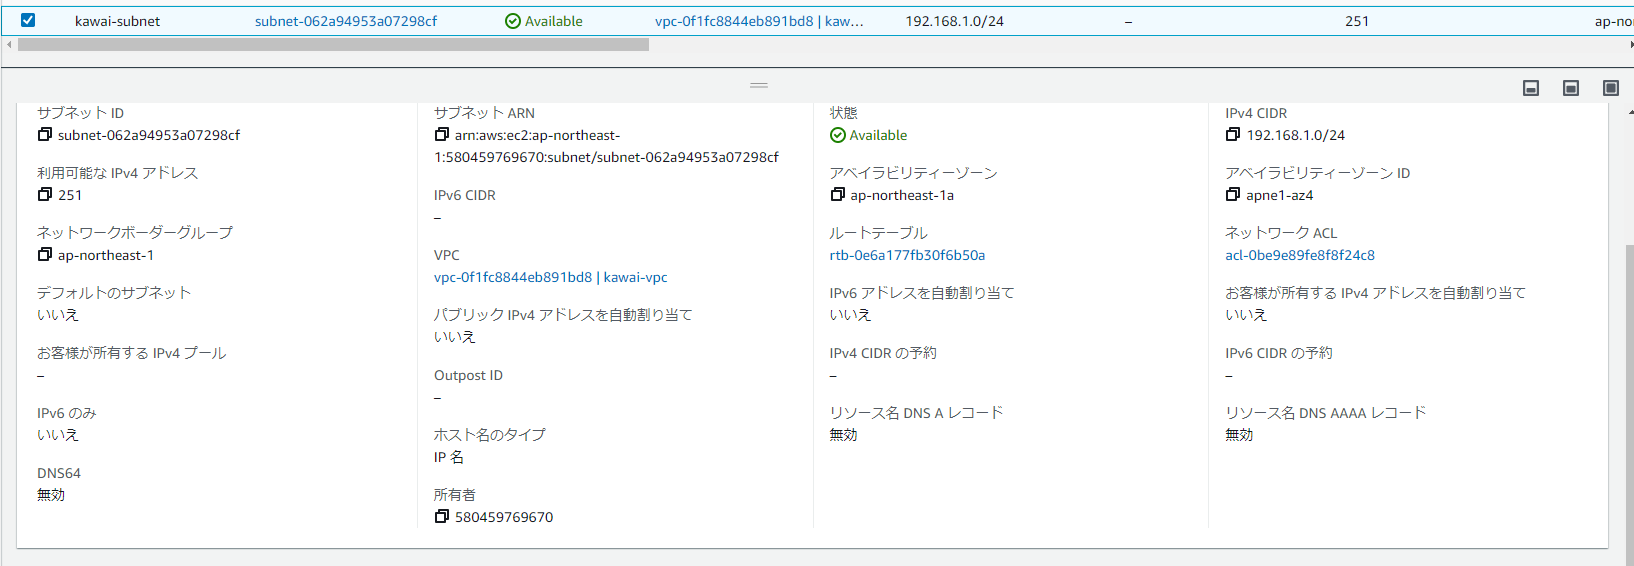This screenshot has height=566, width=1634.
Task: Click Available status in the table row
Action: tap(544, 21)
